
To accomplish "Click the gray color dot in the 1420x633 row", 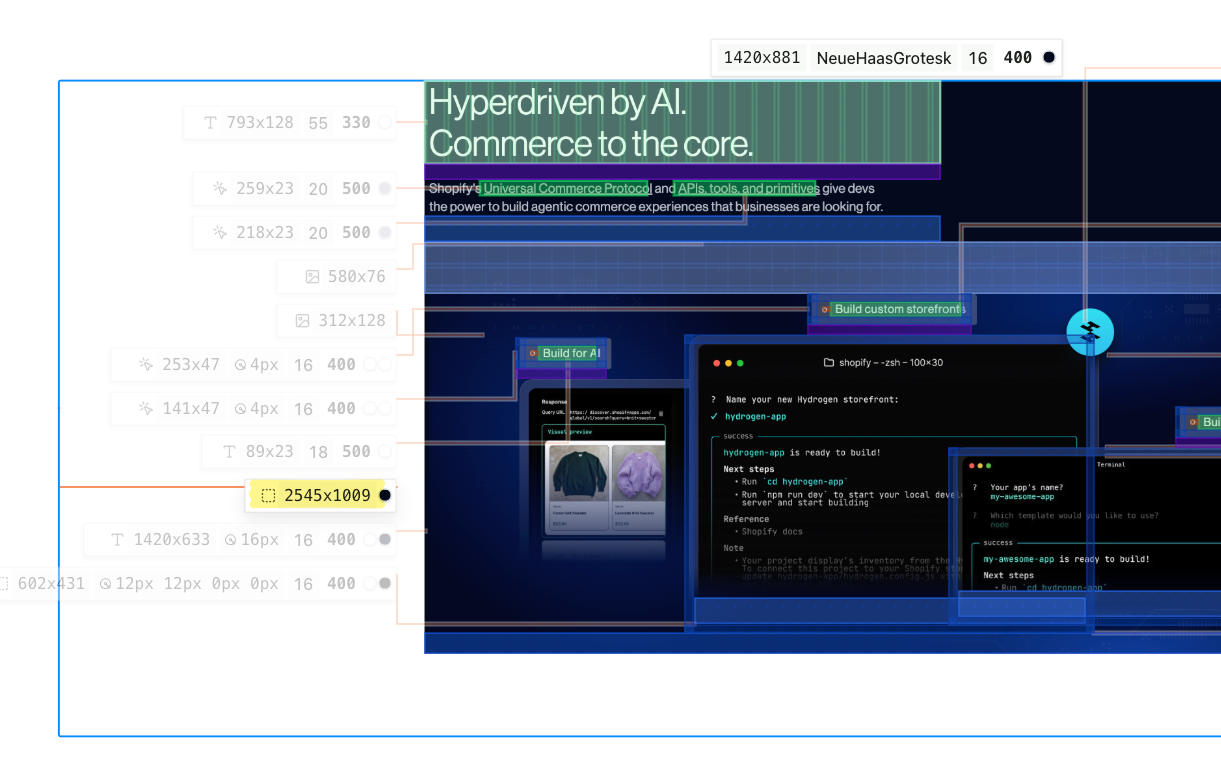I will [x=385, y=540].
